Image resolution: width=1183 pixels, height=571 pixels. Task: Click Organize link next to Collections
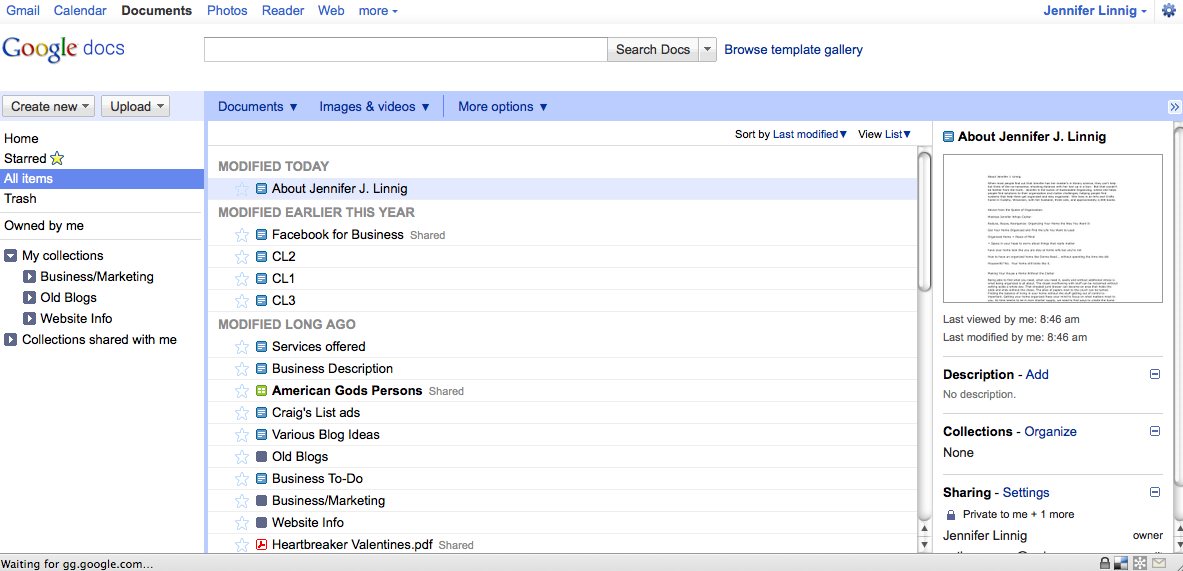1050,431
